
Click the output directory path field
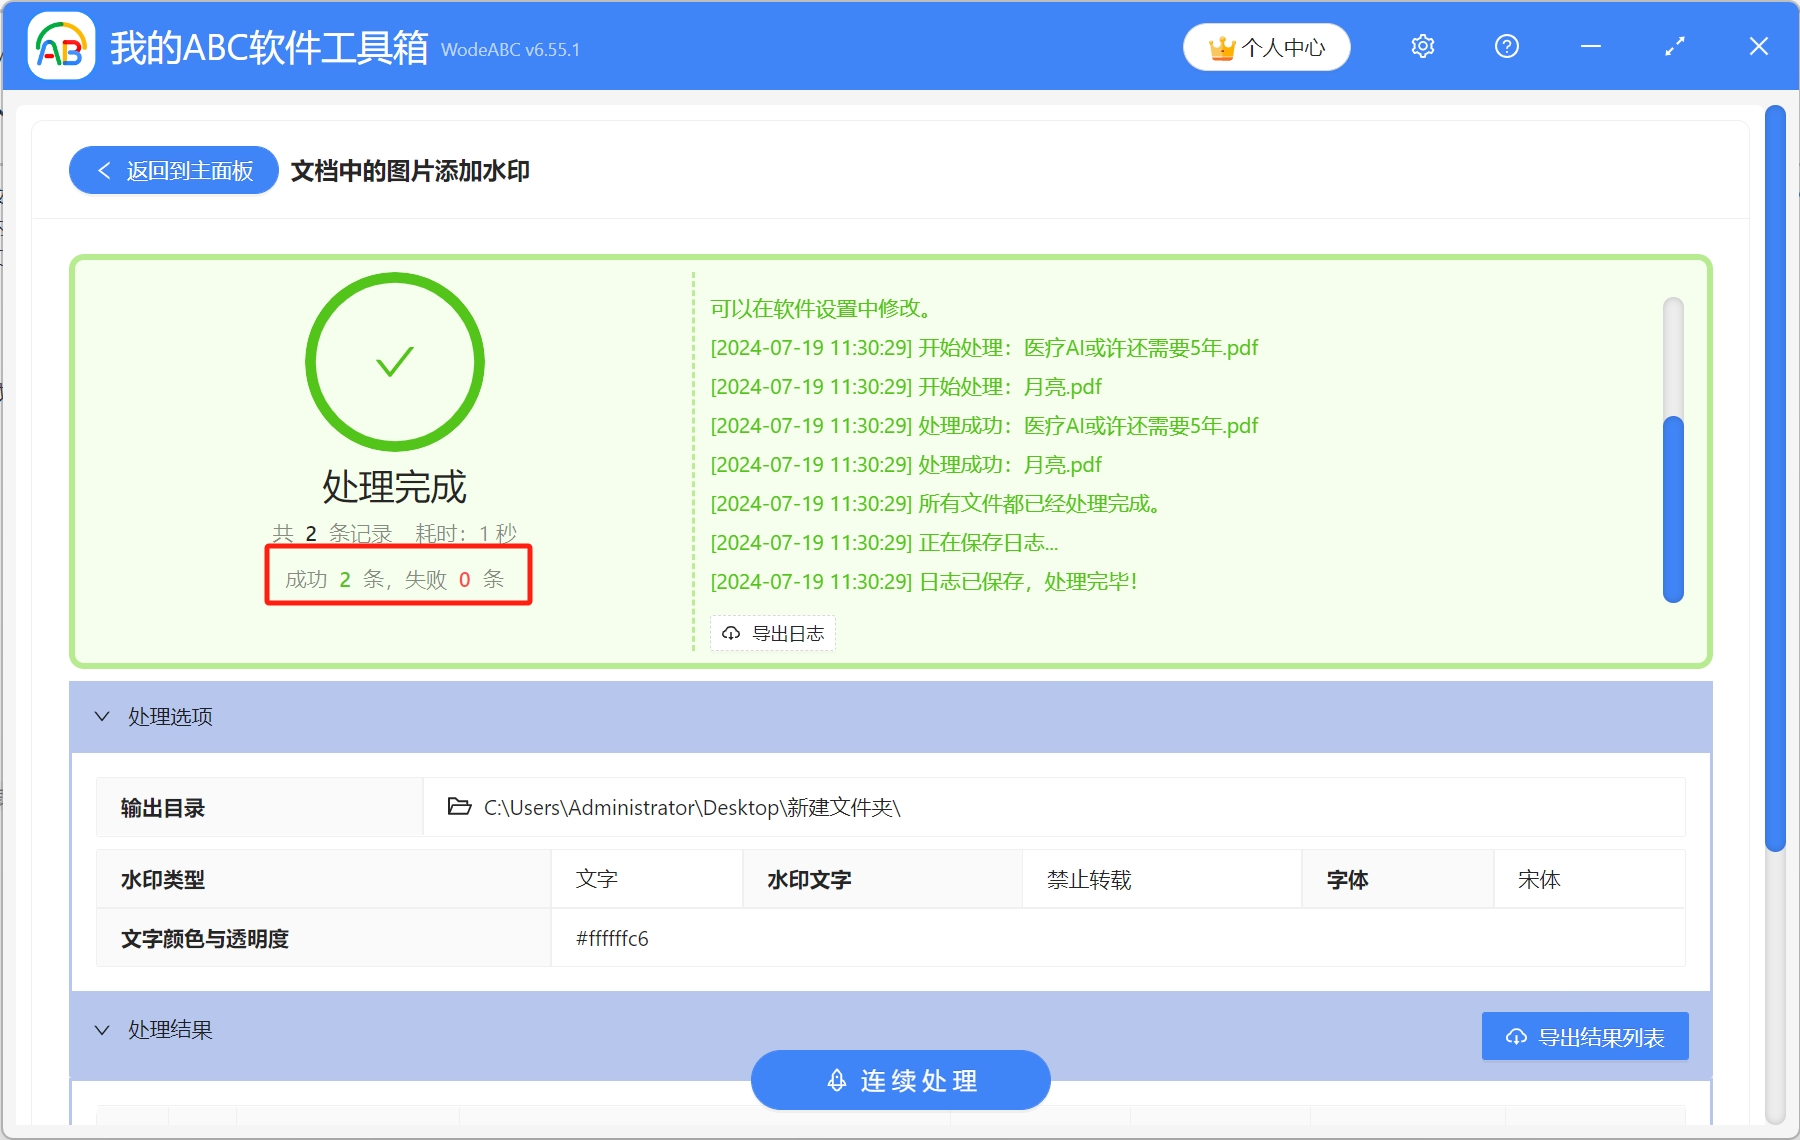[692, 807]
